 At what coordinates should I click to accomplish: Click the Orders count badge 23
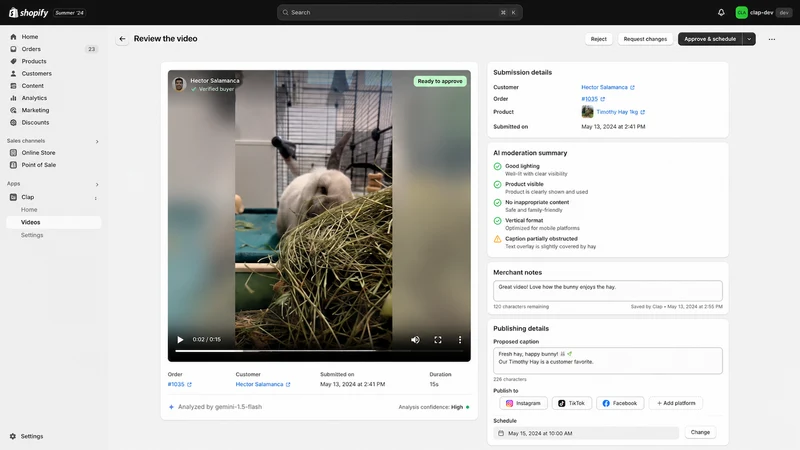pyautogui.click(x=91, y=49)
